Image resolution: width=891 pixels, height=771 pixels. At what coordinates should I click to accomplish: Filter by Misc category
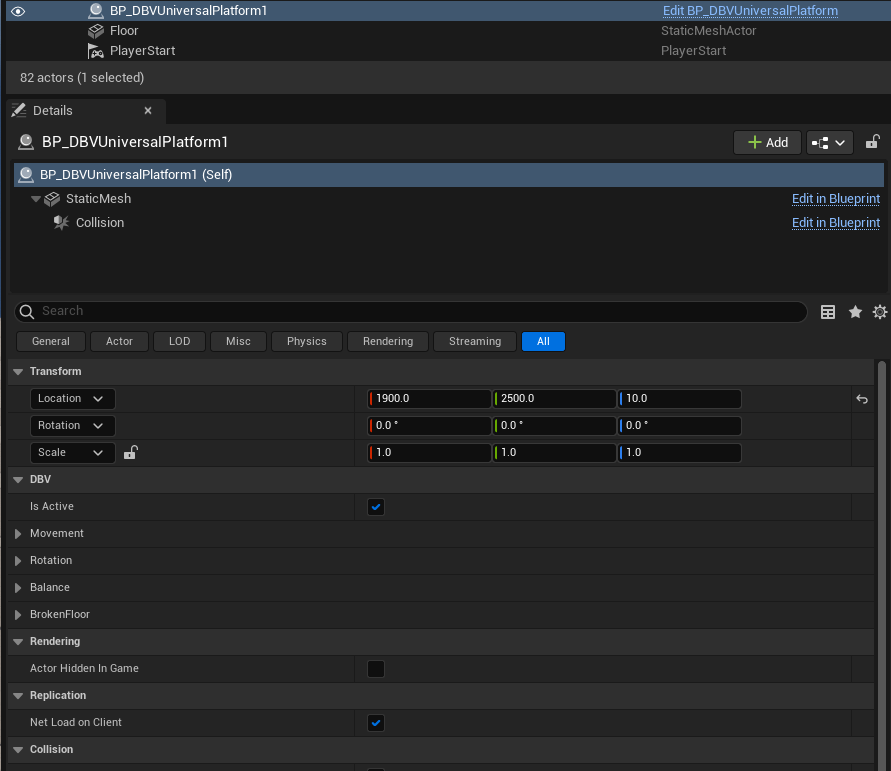[238, 341]
